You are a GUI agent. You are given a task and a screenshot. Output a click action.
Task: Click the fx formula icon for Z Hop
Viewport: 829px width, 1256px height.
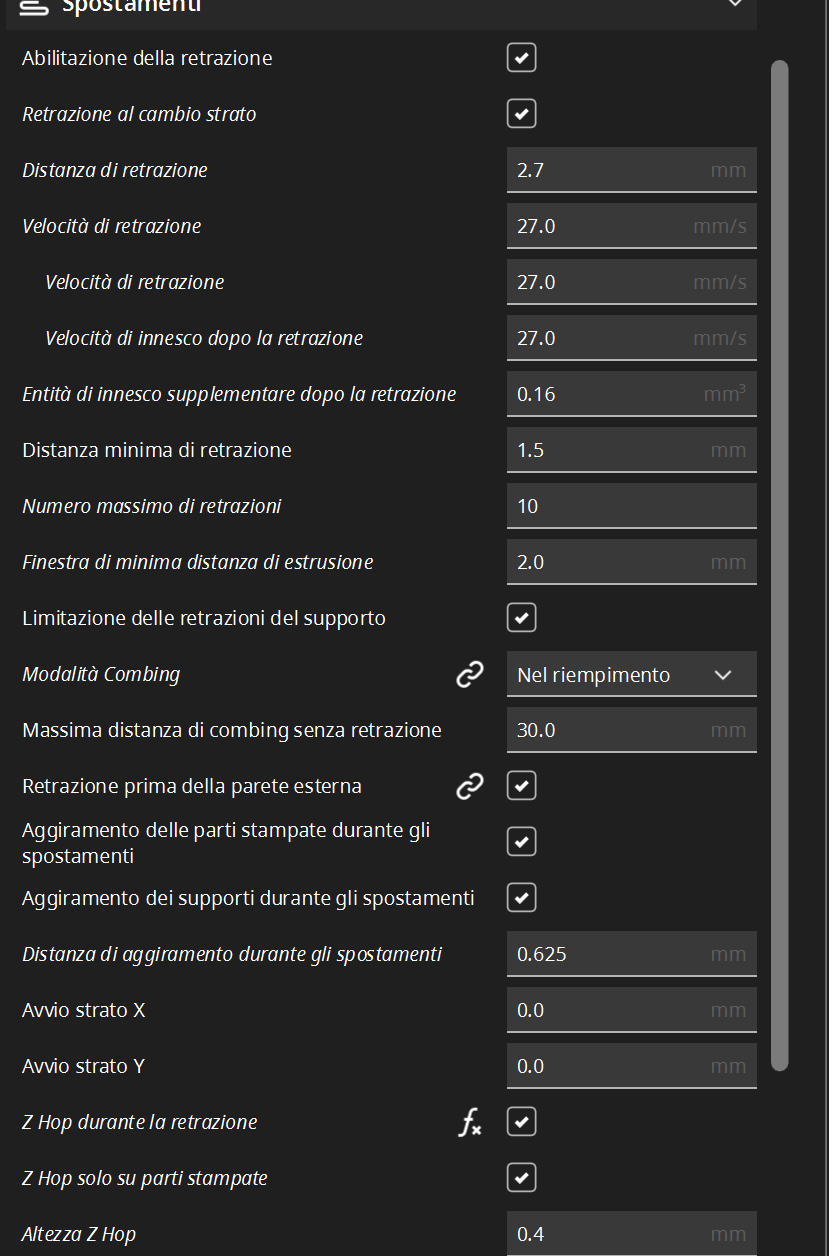pos(470,1123)
